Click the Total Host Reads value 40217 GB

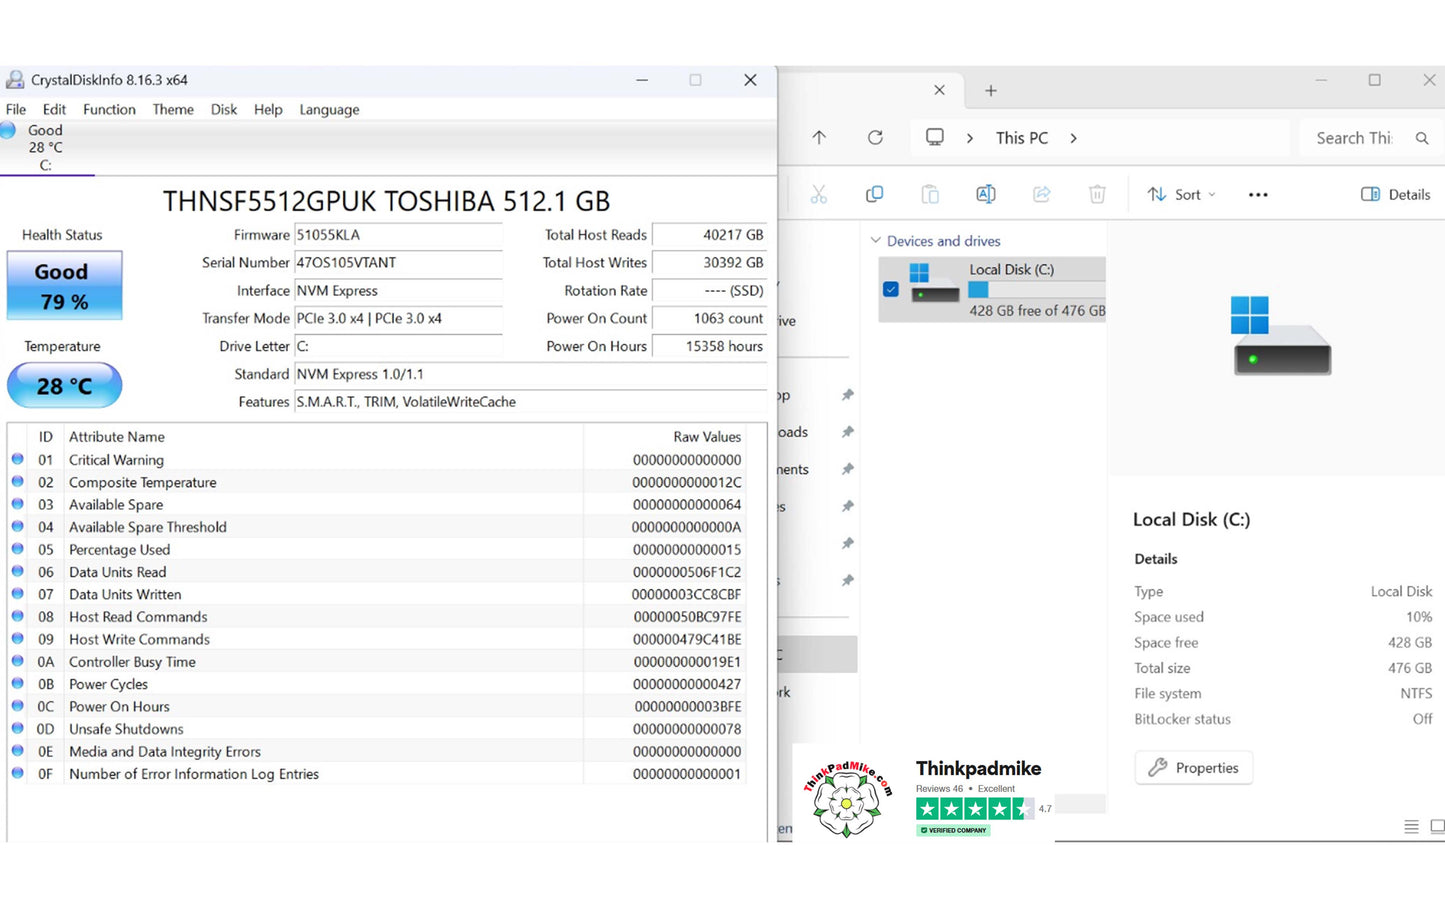(x=709, y=235)
